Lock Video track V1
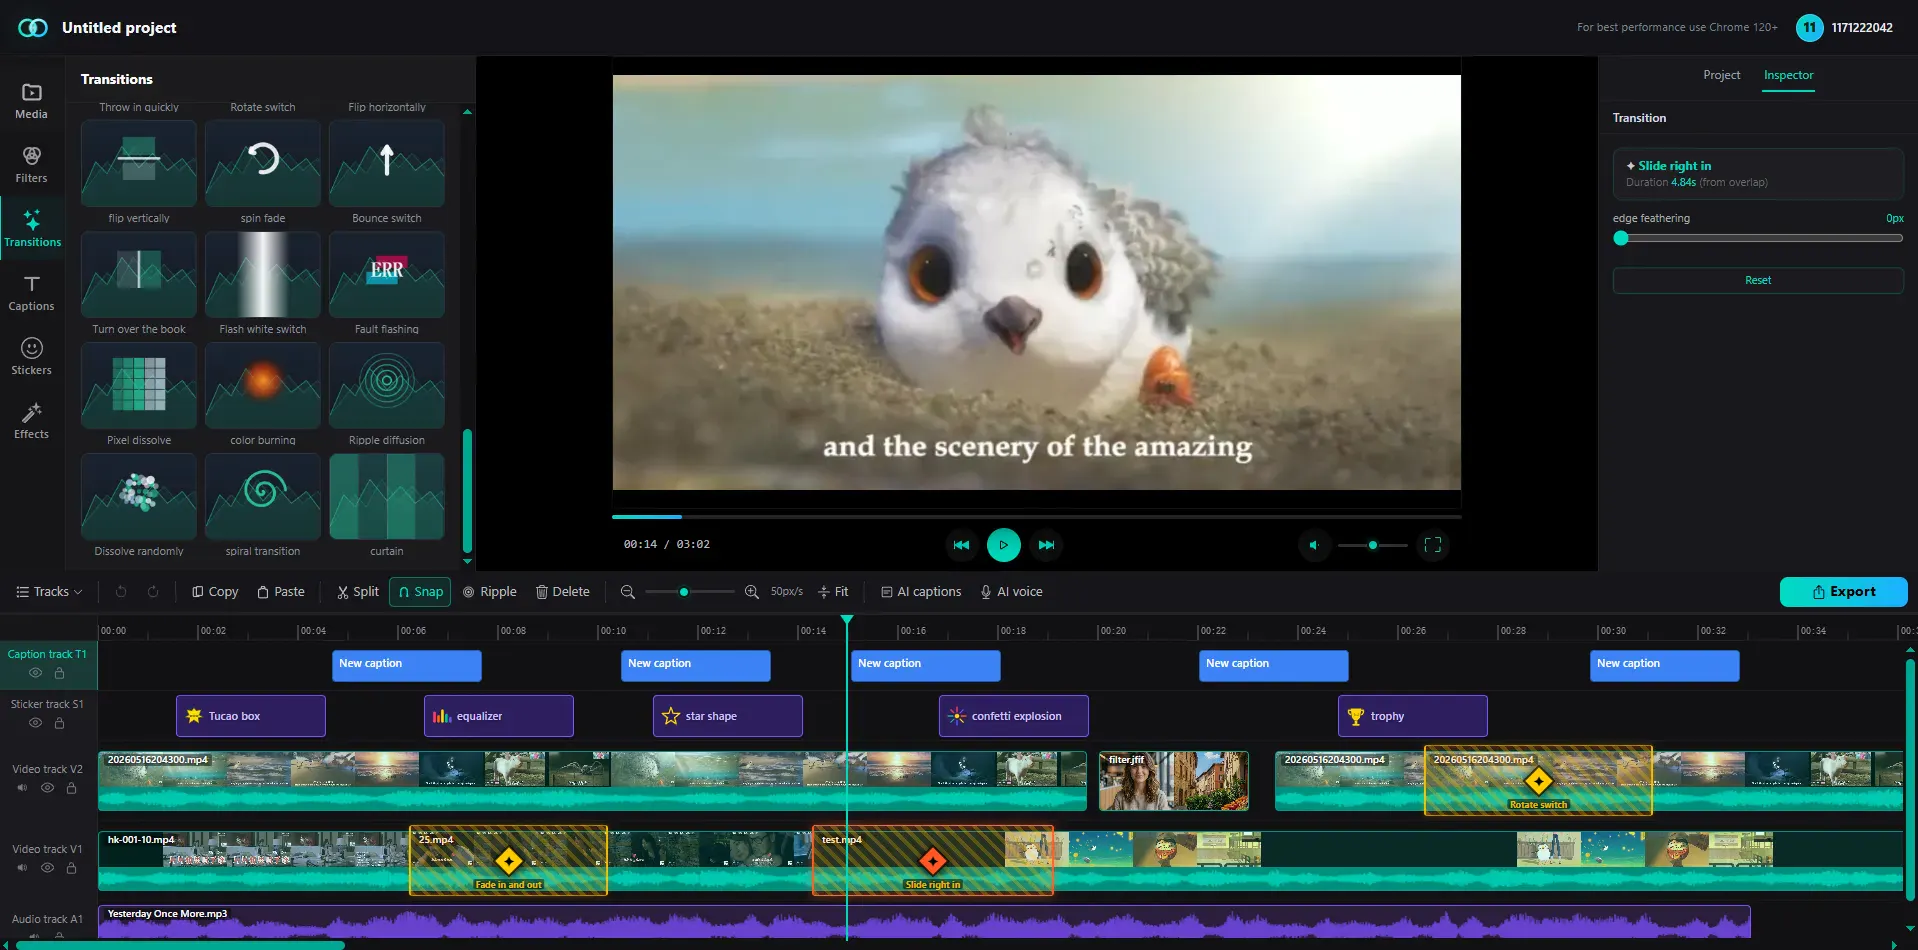This screenshot has height=950, width=1918. point(71,868)
